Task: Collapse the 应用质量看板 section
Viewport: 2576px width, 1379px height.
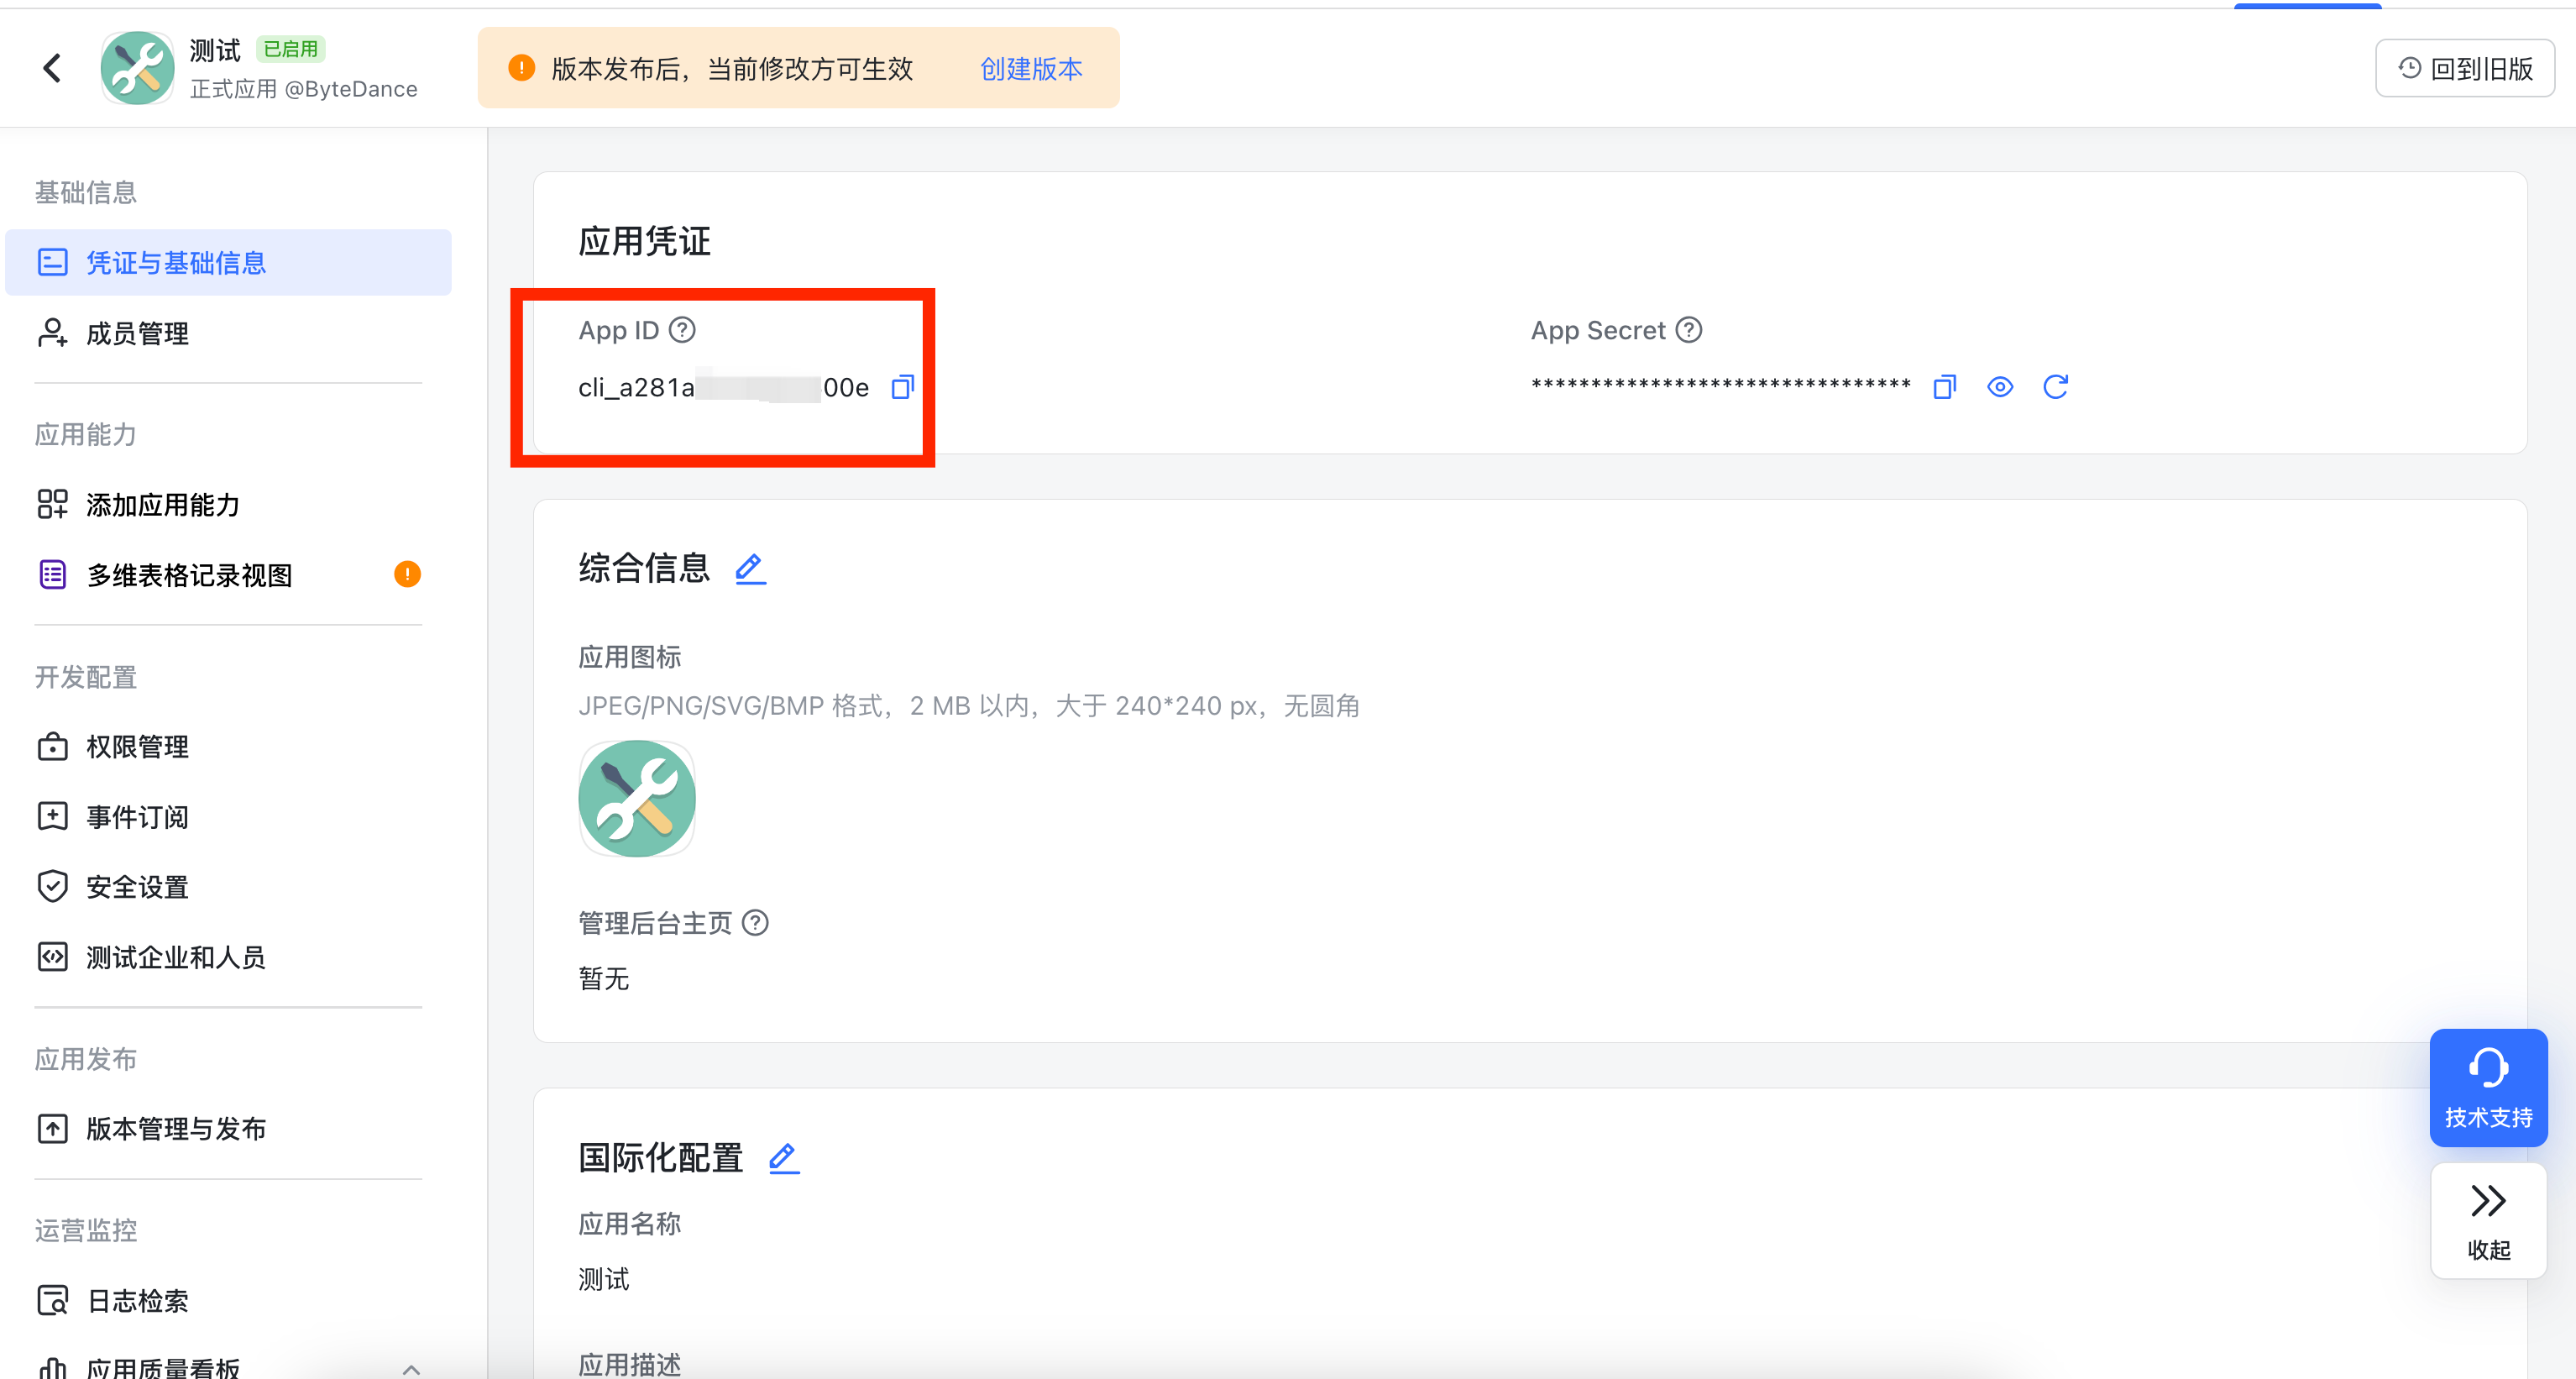Action: coord(409,1367)
